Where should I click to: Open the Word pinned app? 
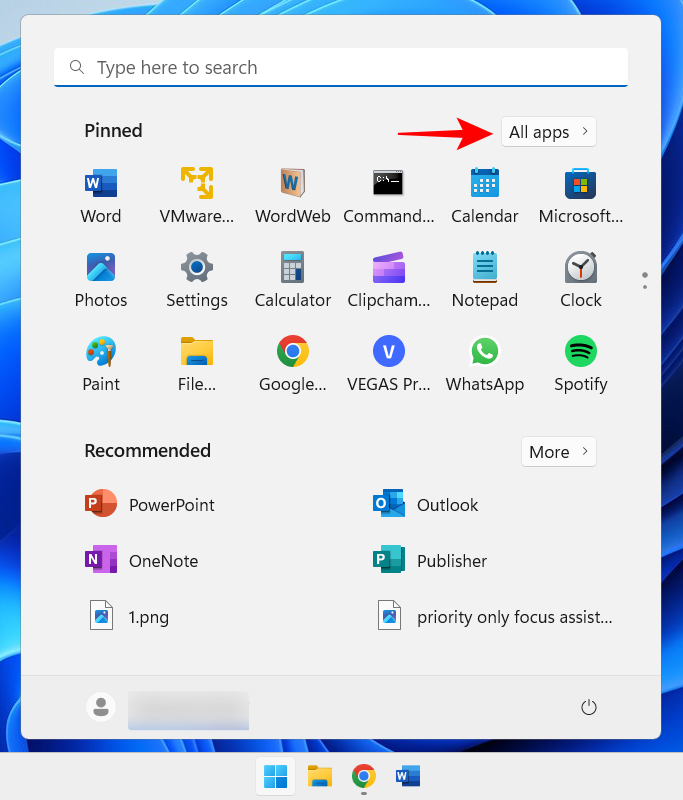[100, 196]
